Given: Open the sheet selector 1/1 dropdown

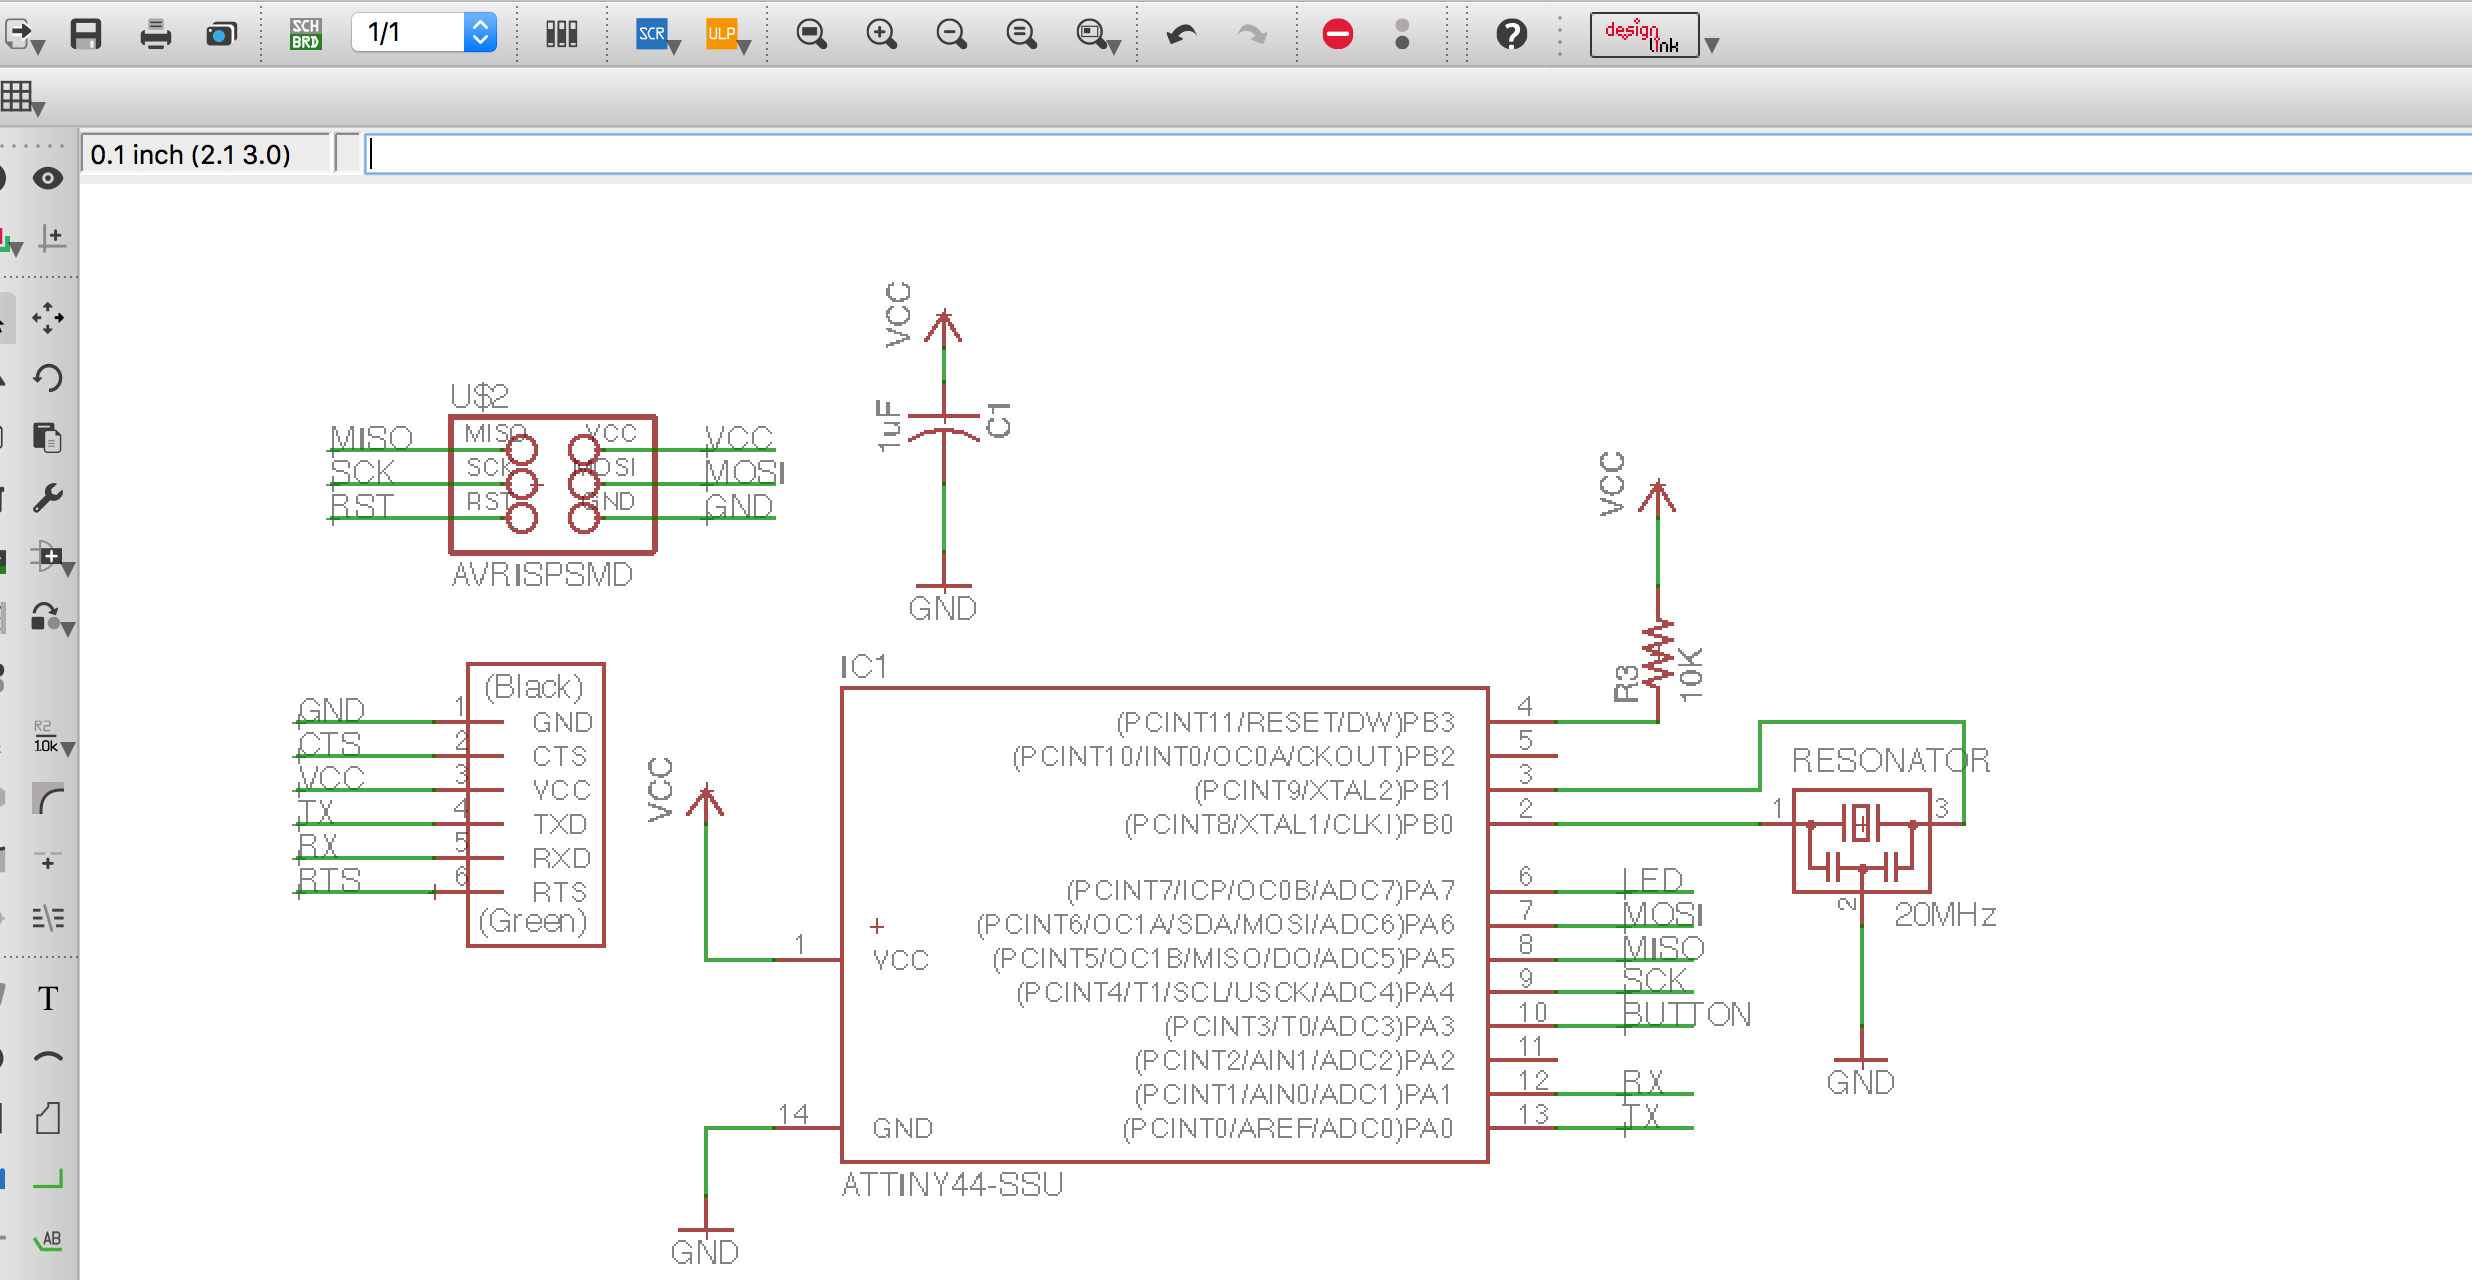Looking at the screenshot, I should tap(480, 33).
